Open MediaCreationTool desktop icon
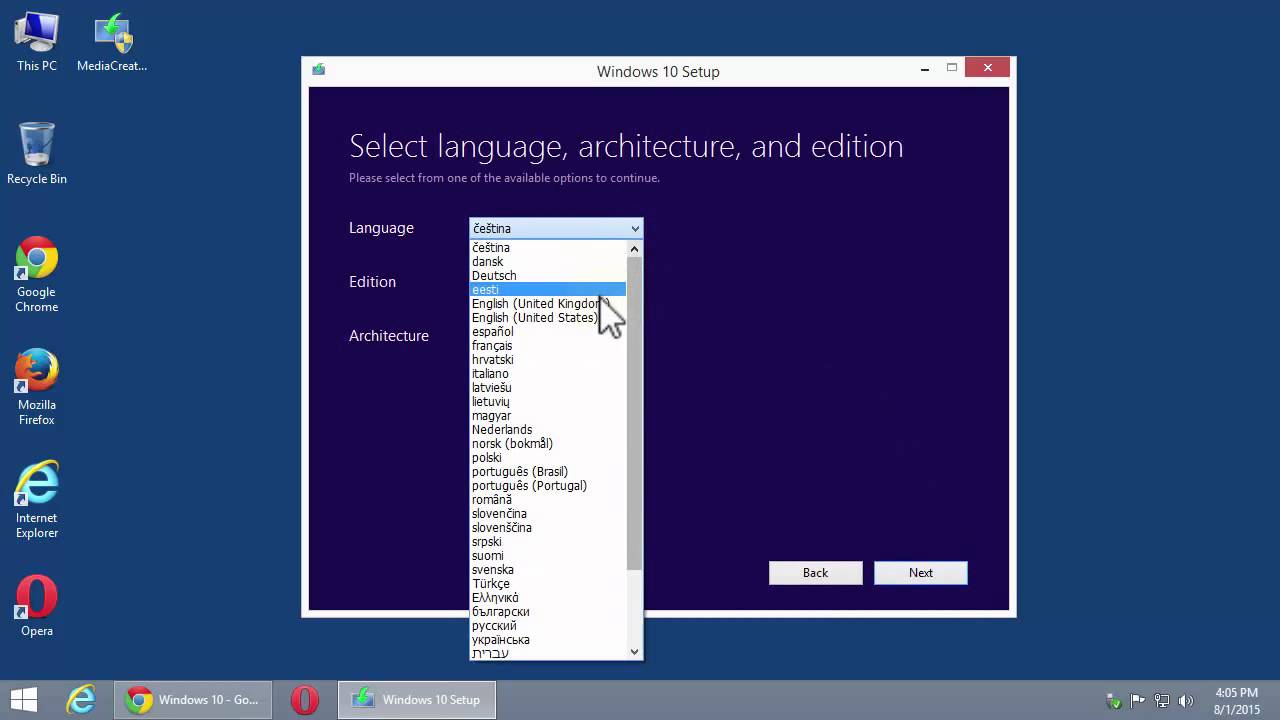The height and width of the screenshot is (720, 1280). point(112,43)
